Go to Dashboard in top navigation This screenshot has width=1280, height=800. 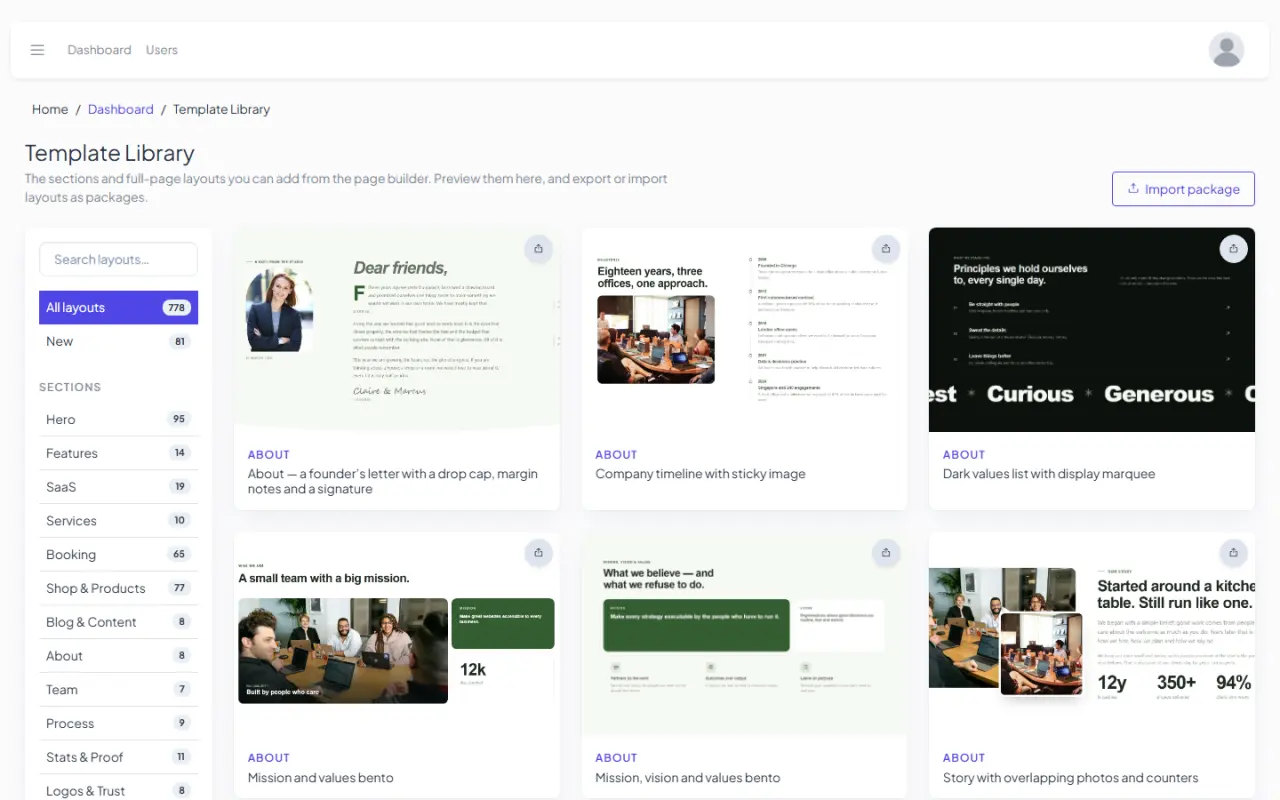click(99, 50)
